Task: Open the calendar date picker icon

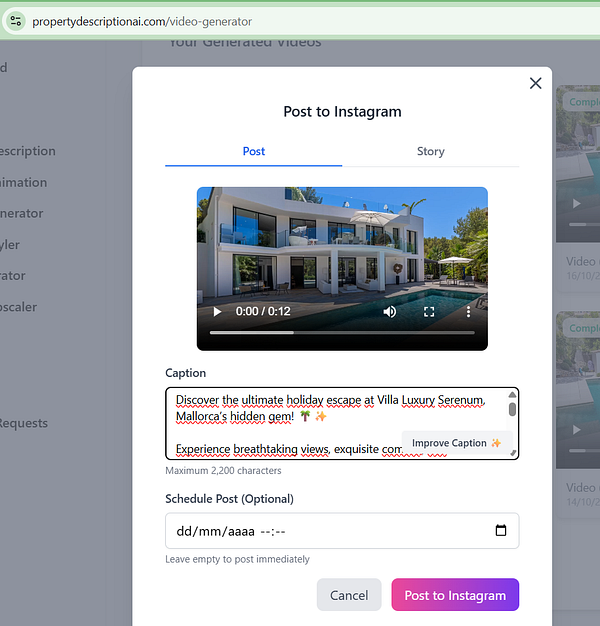Action: (x=501, y=530)
